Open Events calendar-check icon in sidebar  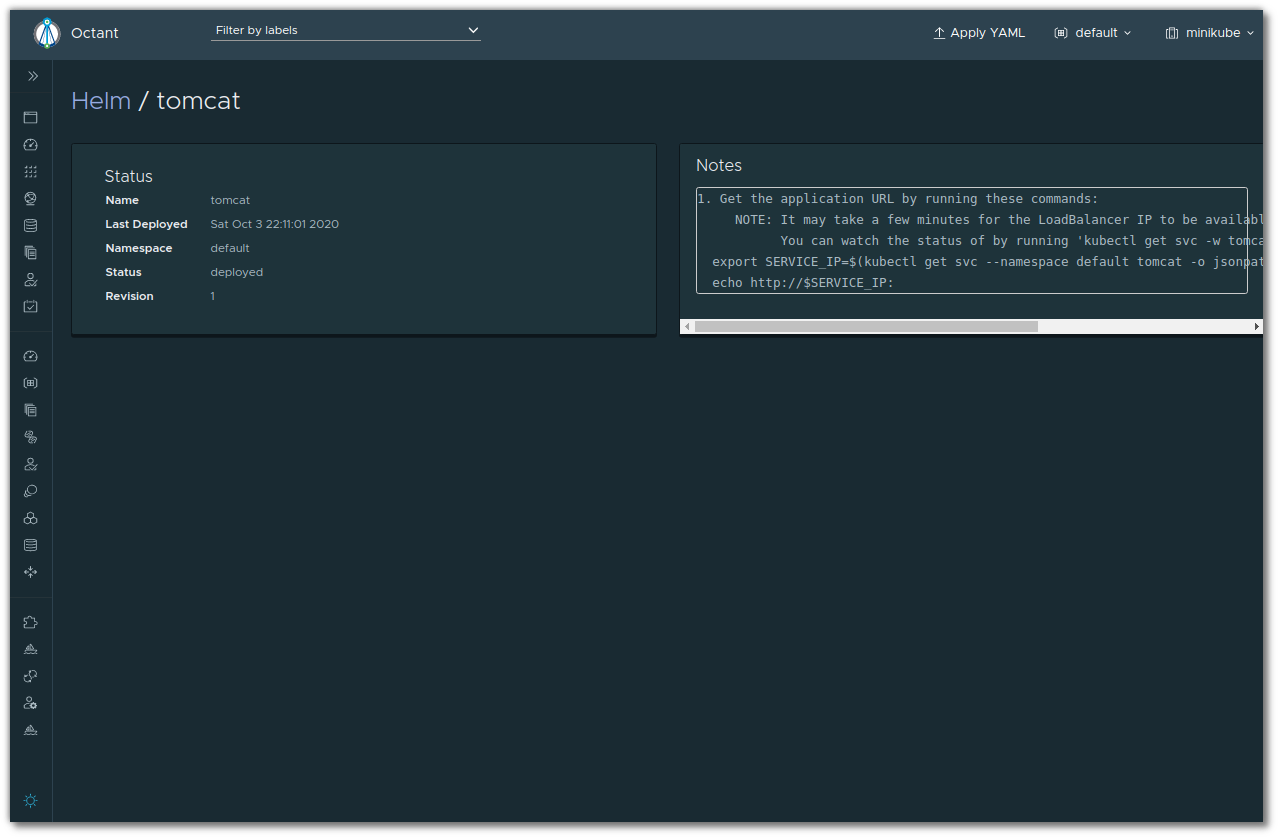pyautogui.click(x=31, y=307)
